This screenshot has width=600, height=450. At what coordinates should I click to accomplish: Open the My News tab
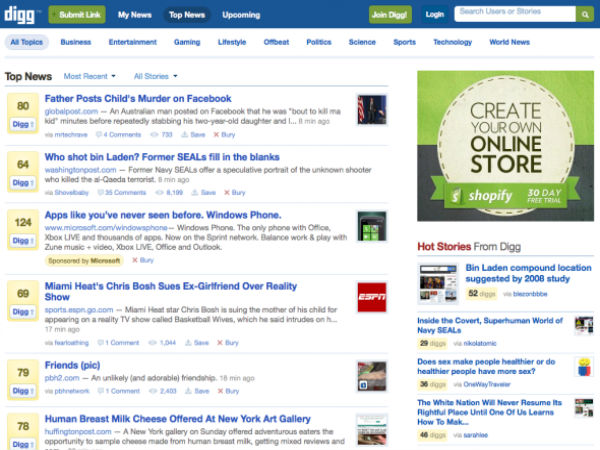[x=135, y=15]
